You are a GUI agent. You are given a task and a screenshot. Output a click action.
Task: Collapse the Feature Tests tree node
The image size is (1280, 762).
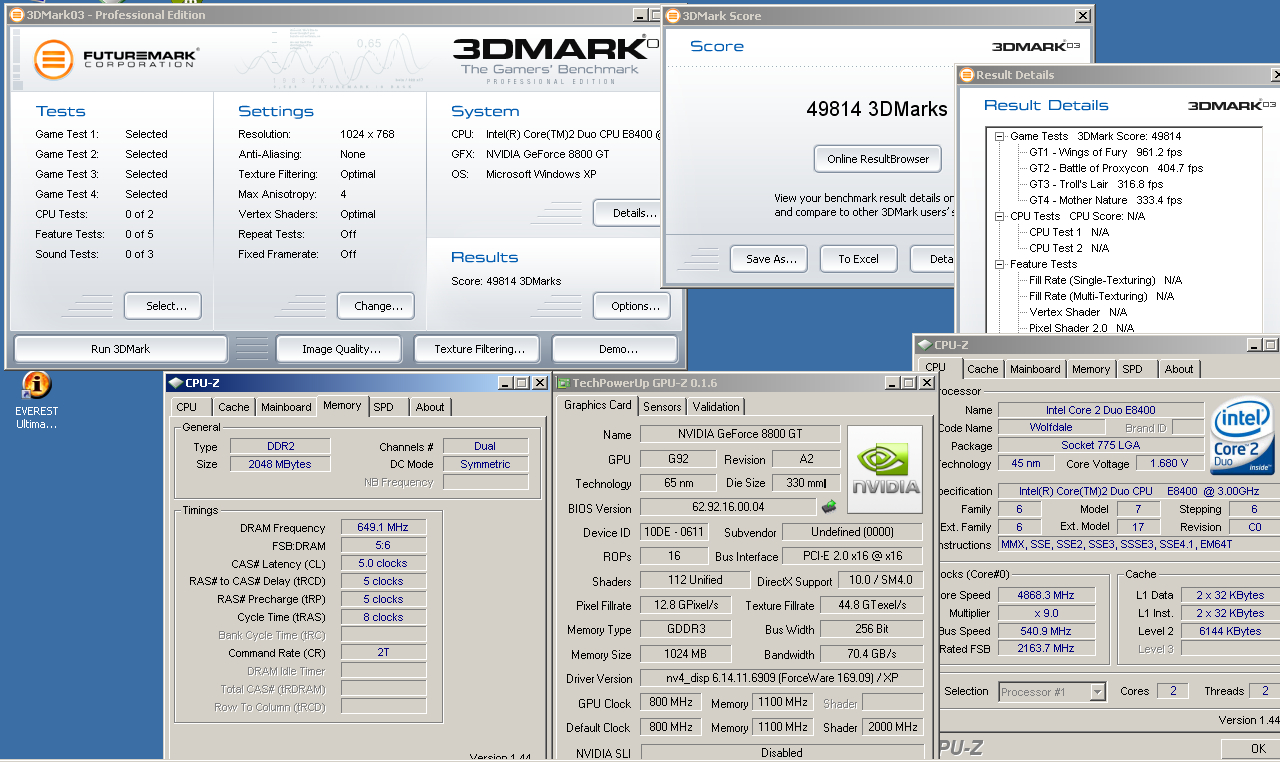click(1000, 264)
